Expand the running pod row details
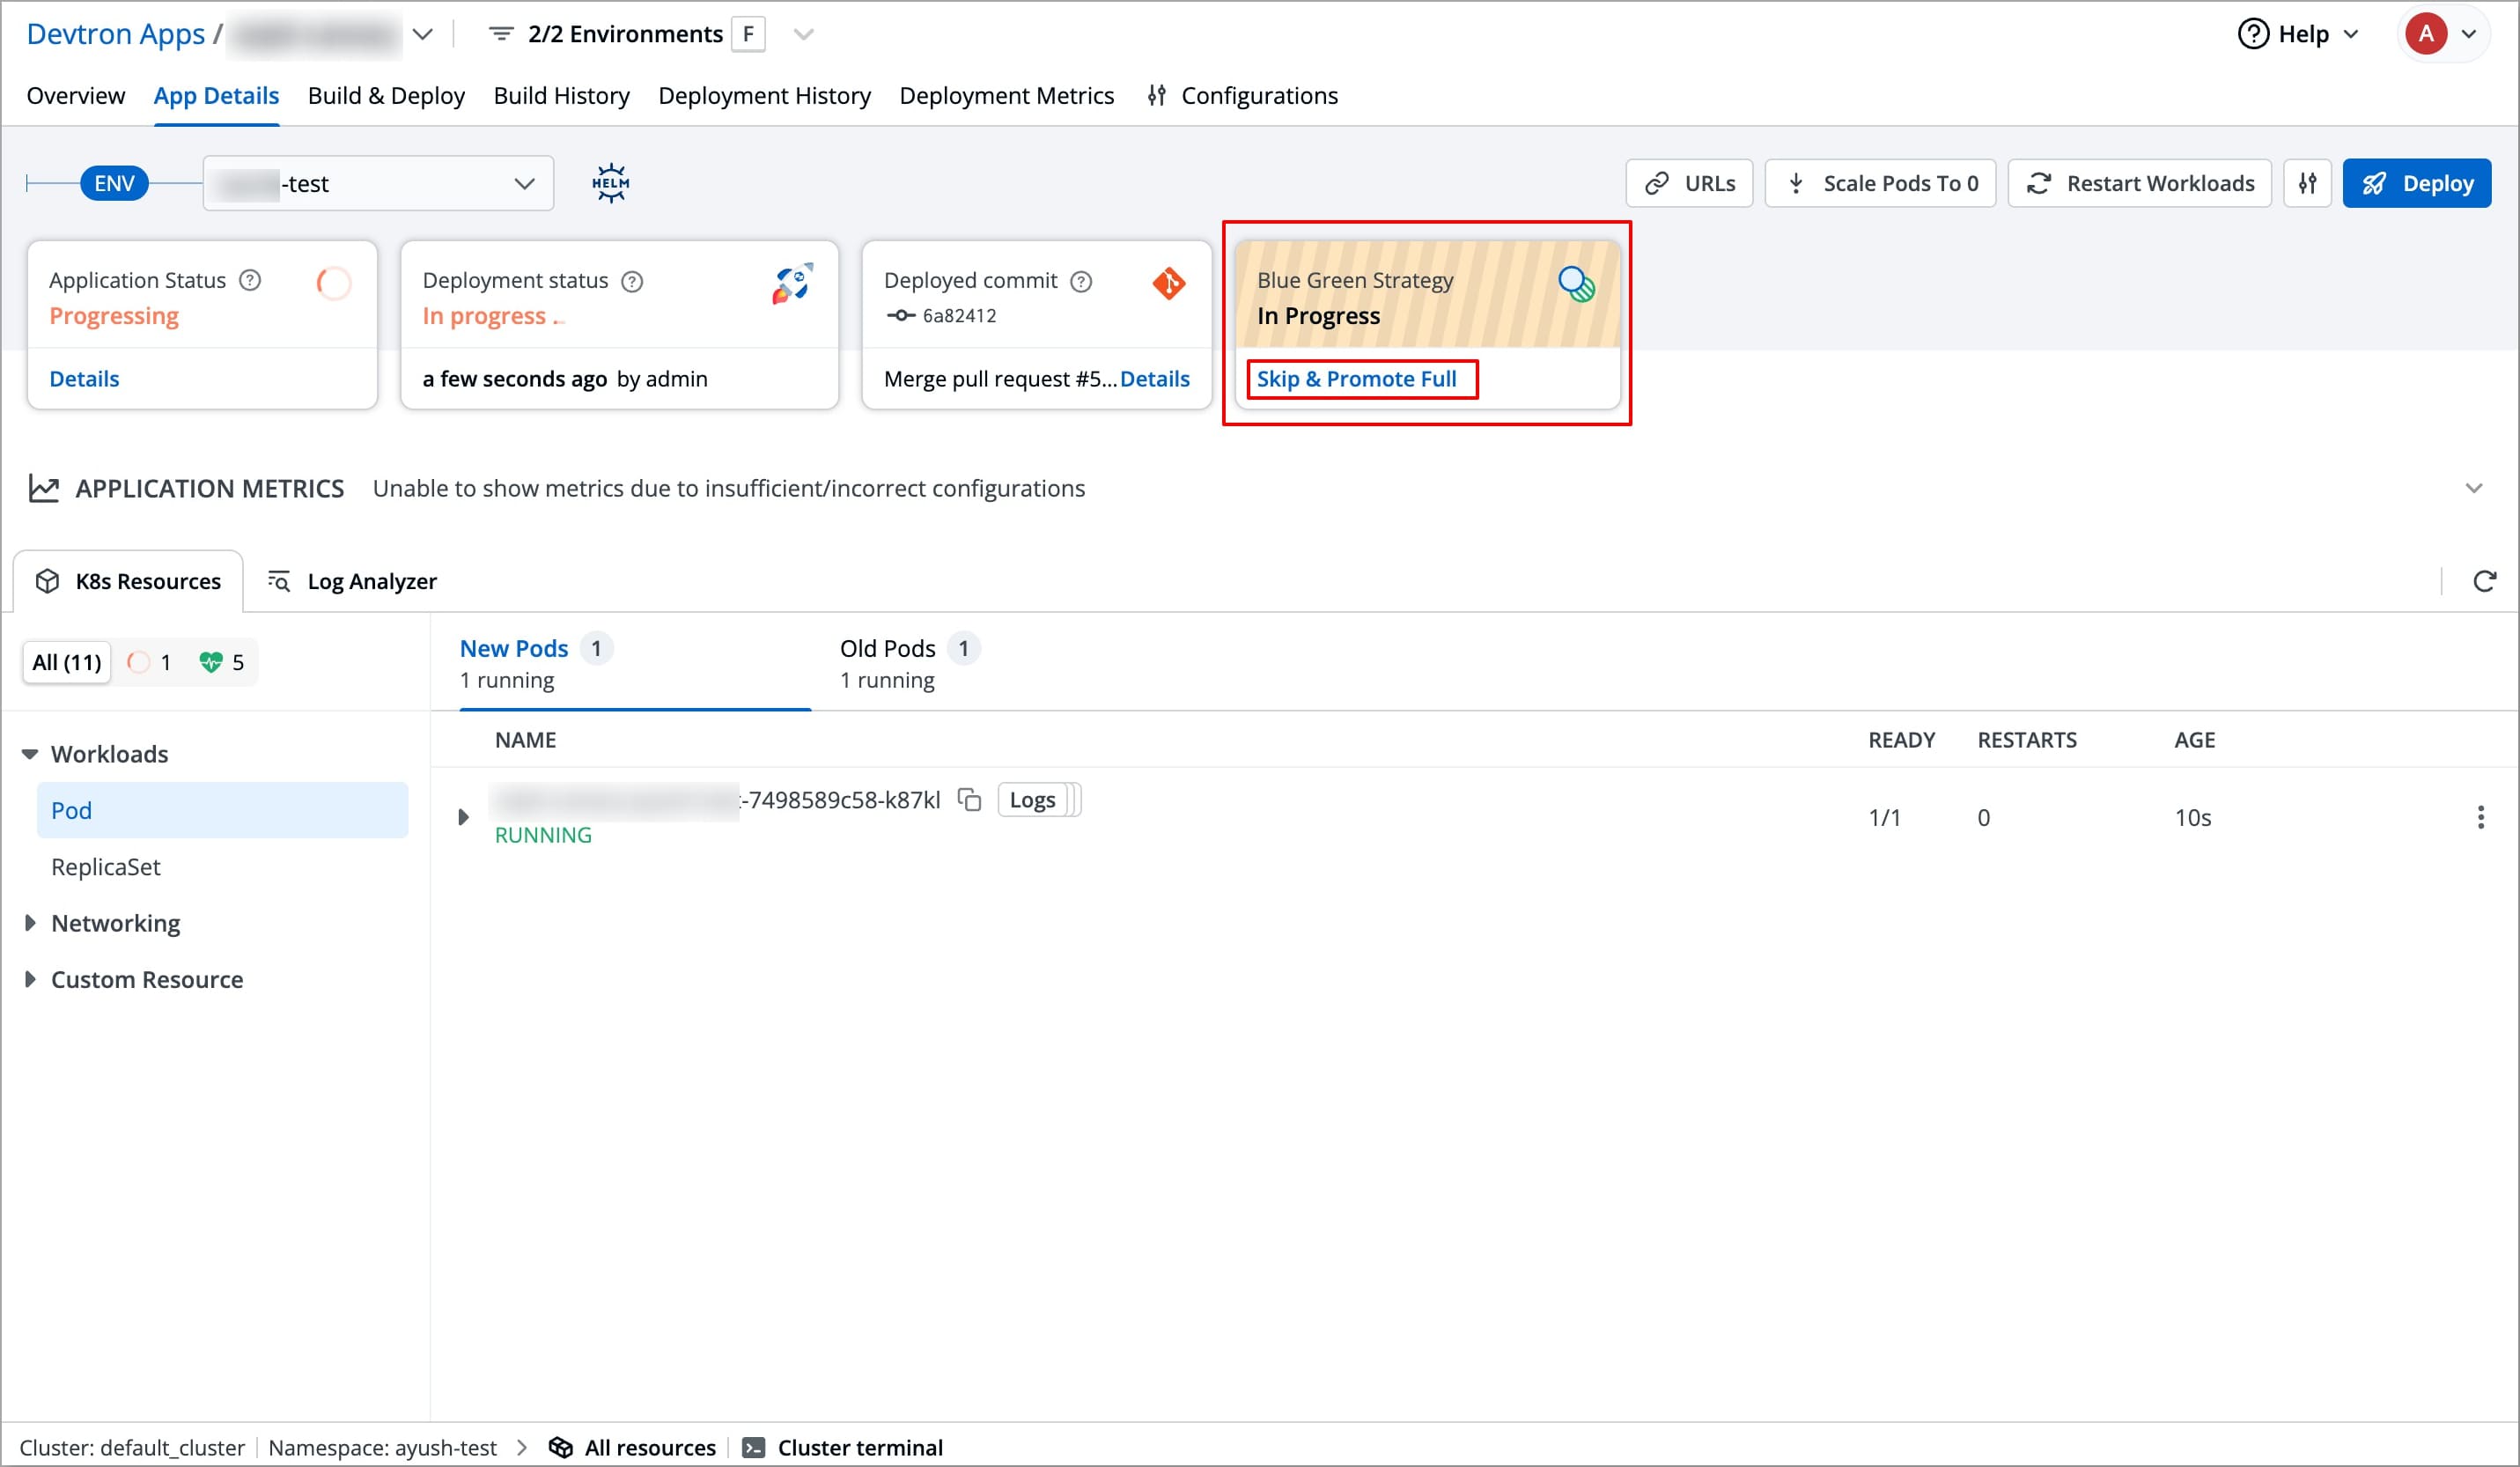The height and width of the screenshot is (1467, 2520). pos(463,817)
